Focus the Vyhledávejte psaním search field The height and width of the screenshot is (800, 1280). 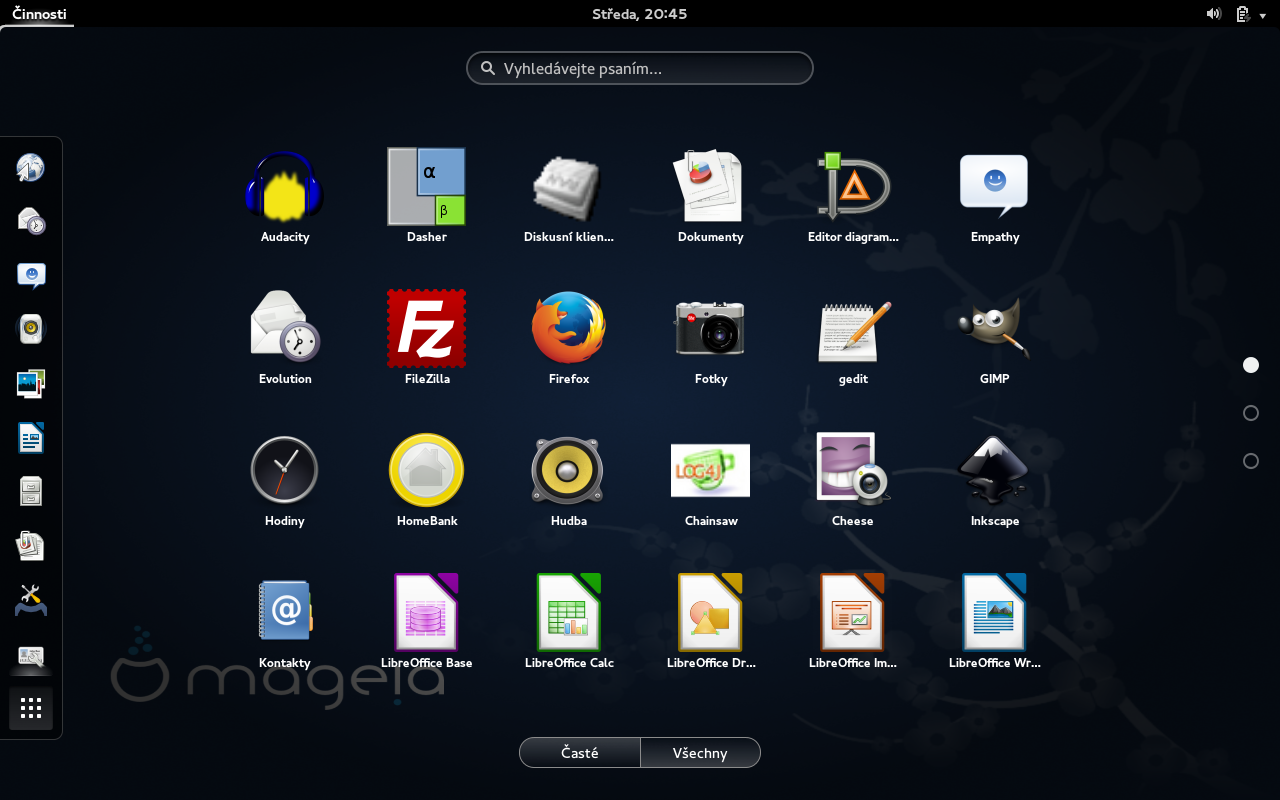[640, 68]
